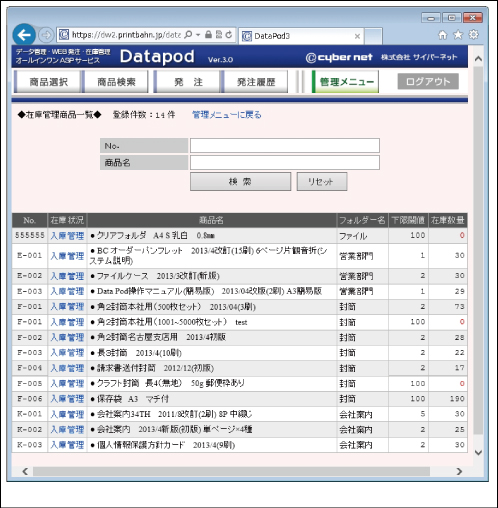Click the Datapod Ver.3.0 title logo
Screen dimensions: 498x508
[x=176, y=57]
